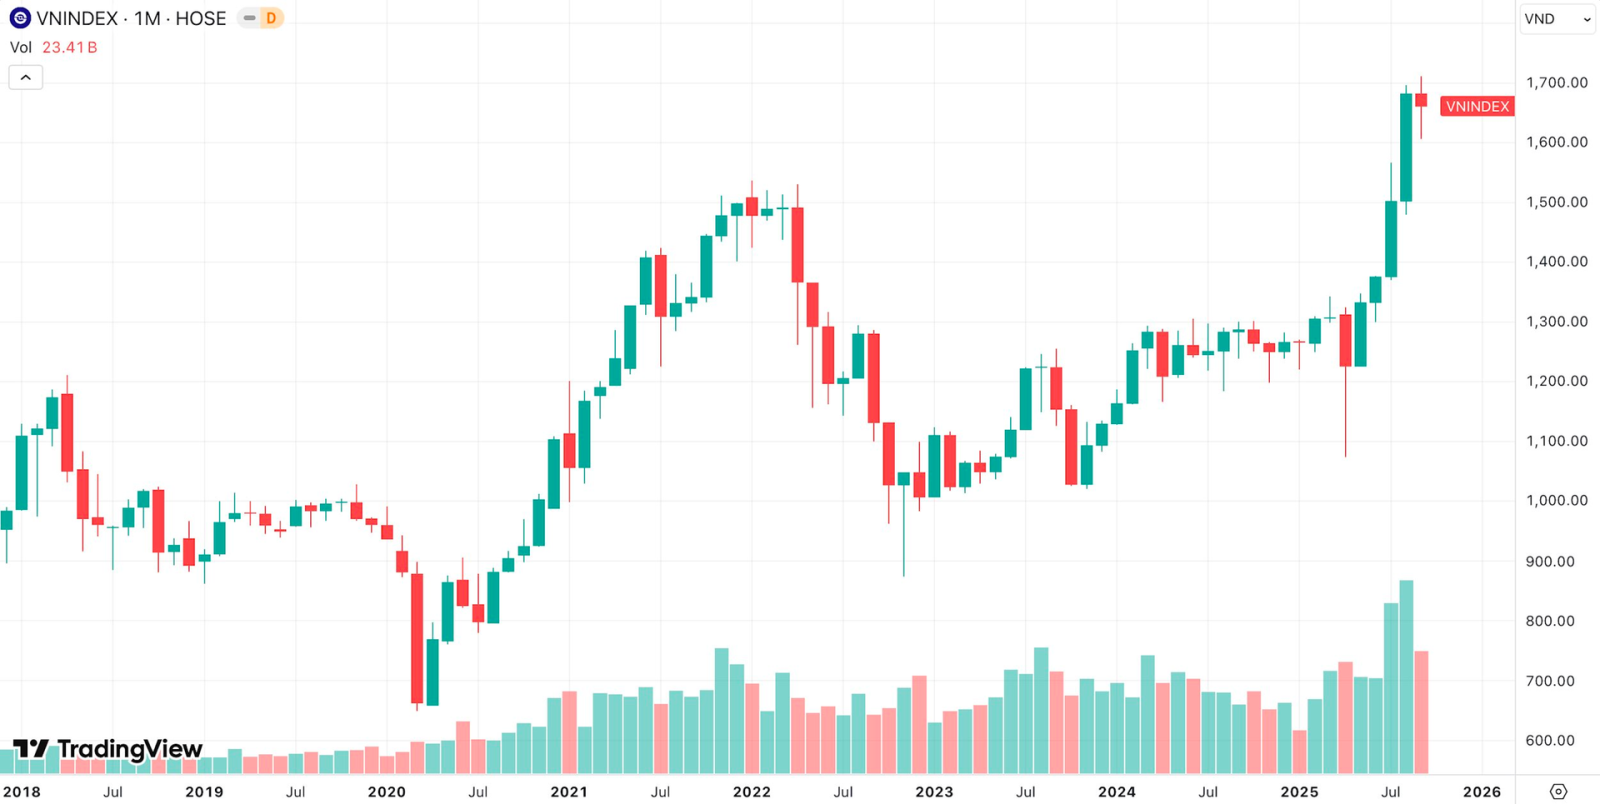Click the red VNINDEX price label
1600x804 pixels.
(x=1477, y=106)
